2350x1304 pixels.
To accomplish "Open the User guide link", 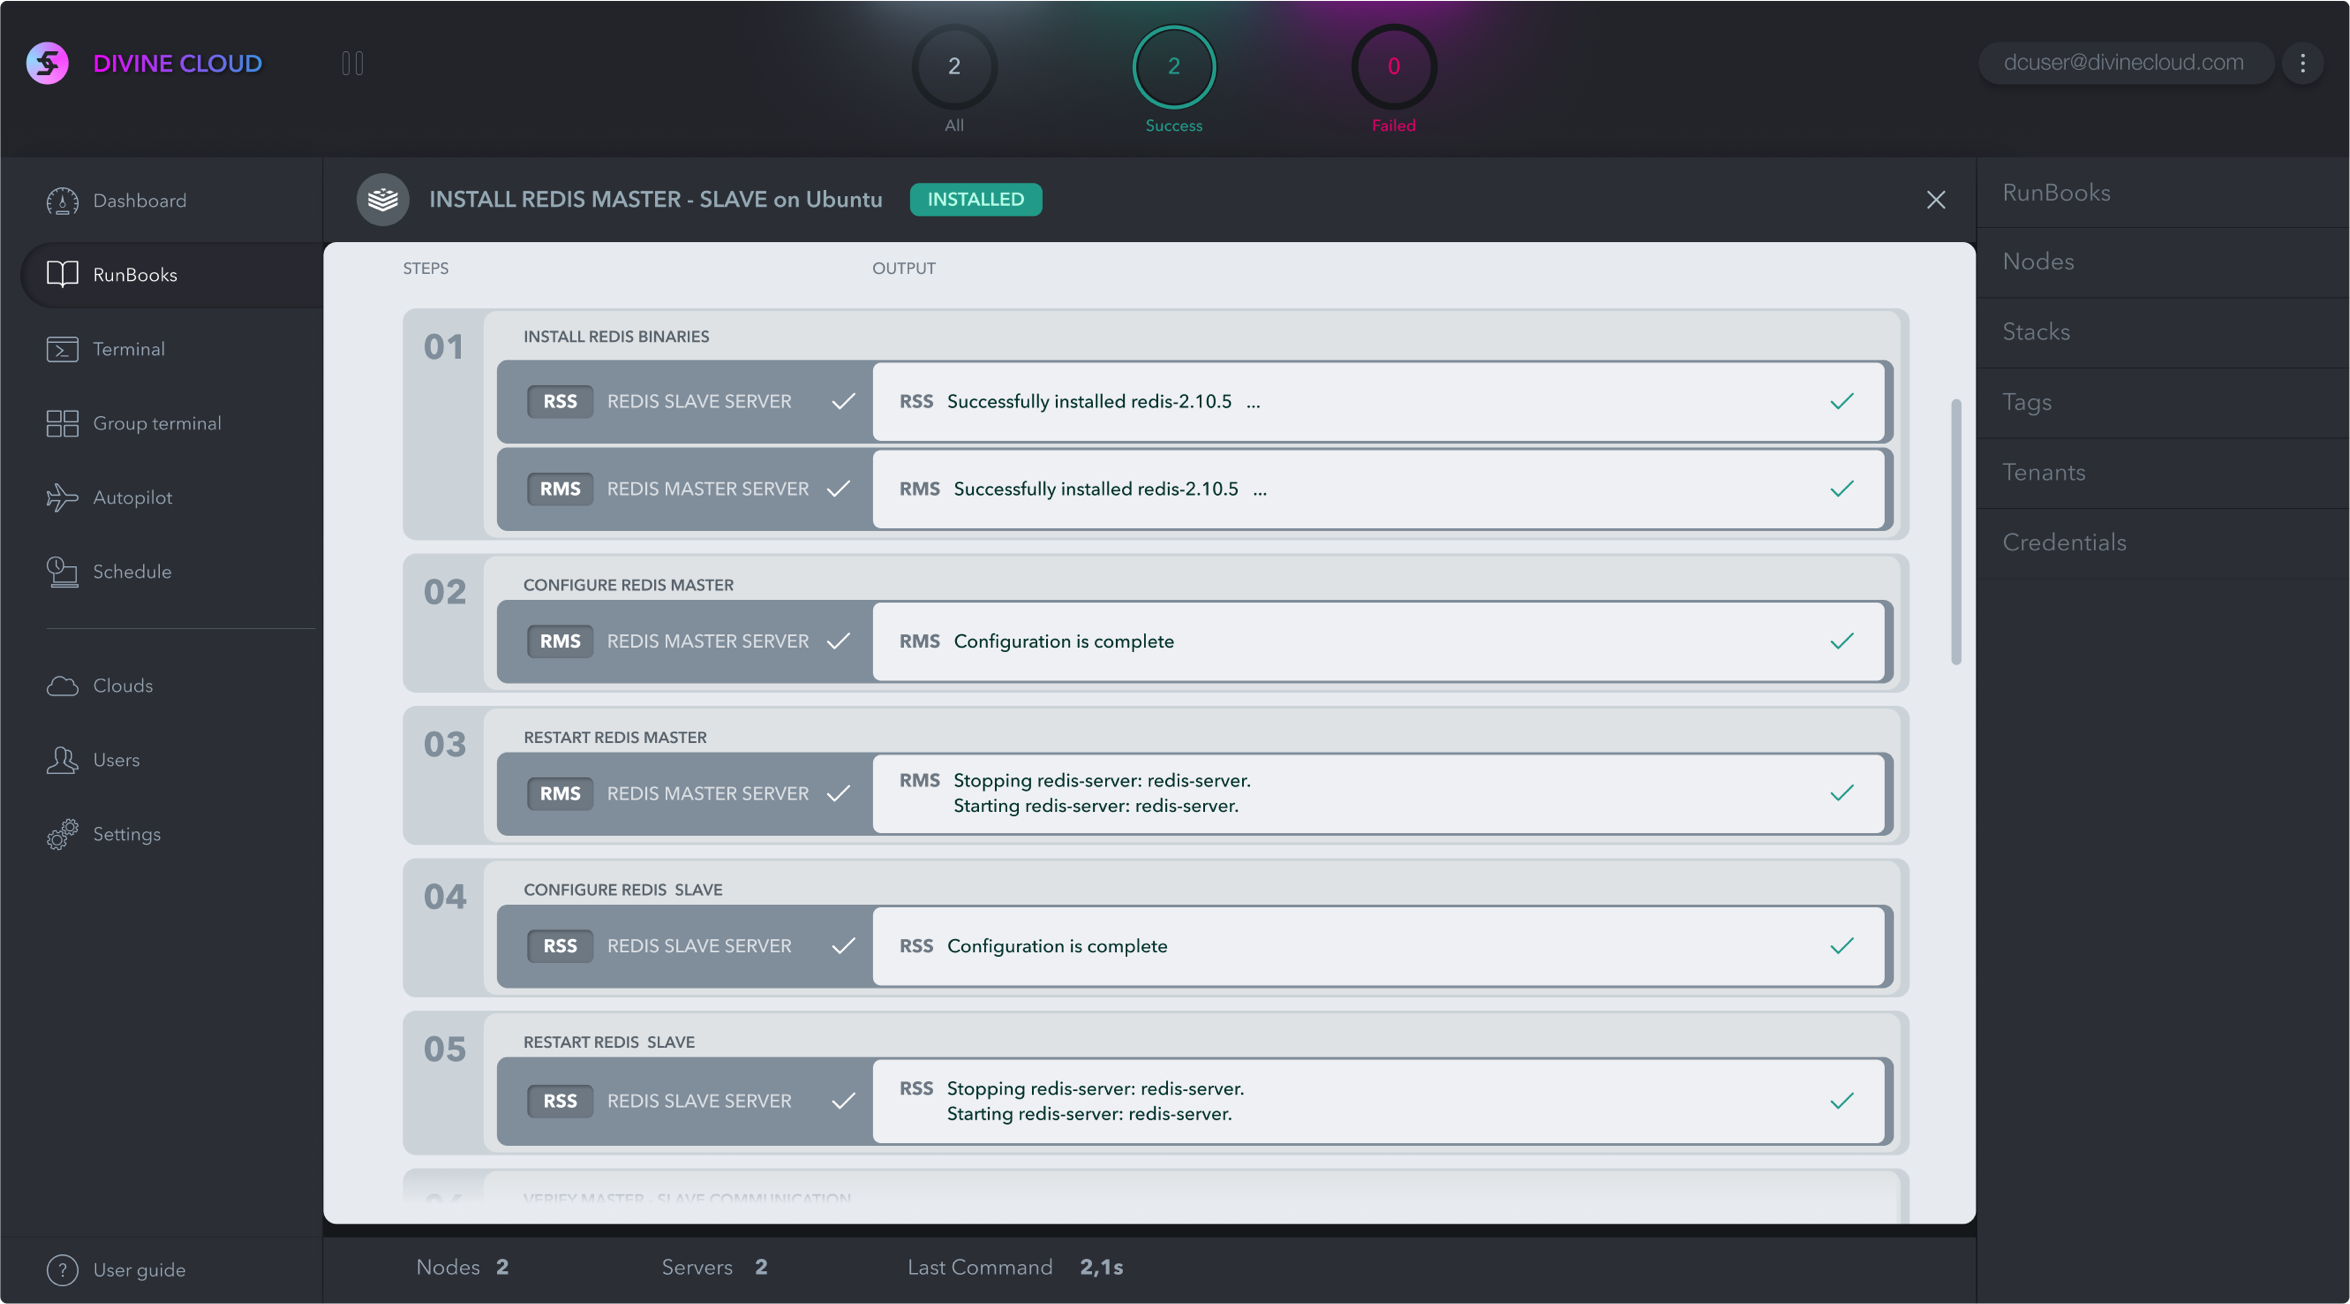I will (x=138, y=1269).
